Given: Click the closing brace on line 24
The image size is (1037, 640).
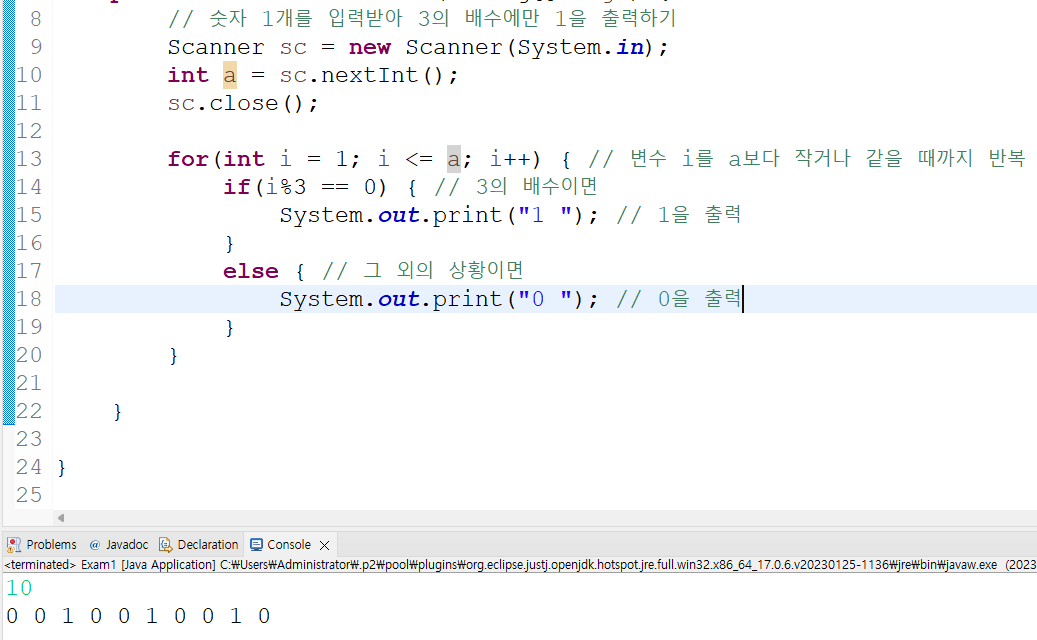Looking at the screenshot, I should tap(62, 468).
